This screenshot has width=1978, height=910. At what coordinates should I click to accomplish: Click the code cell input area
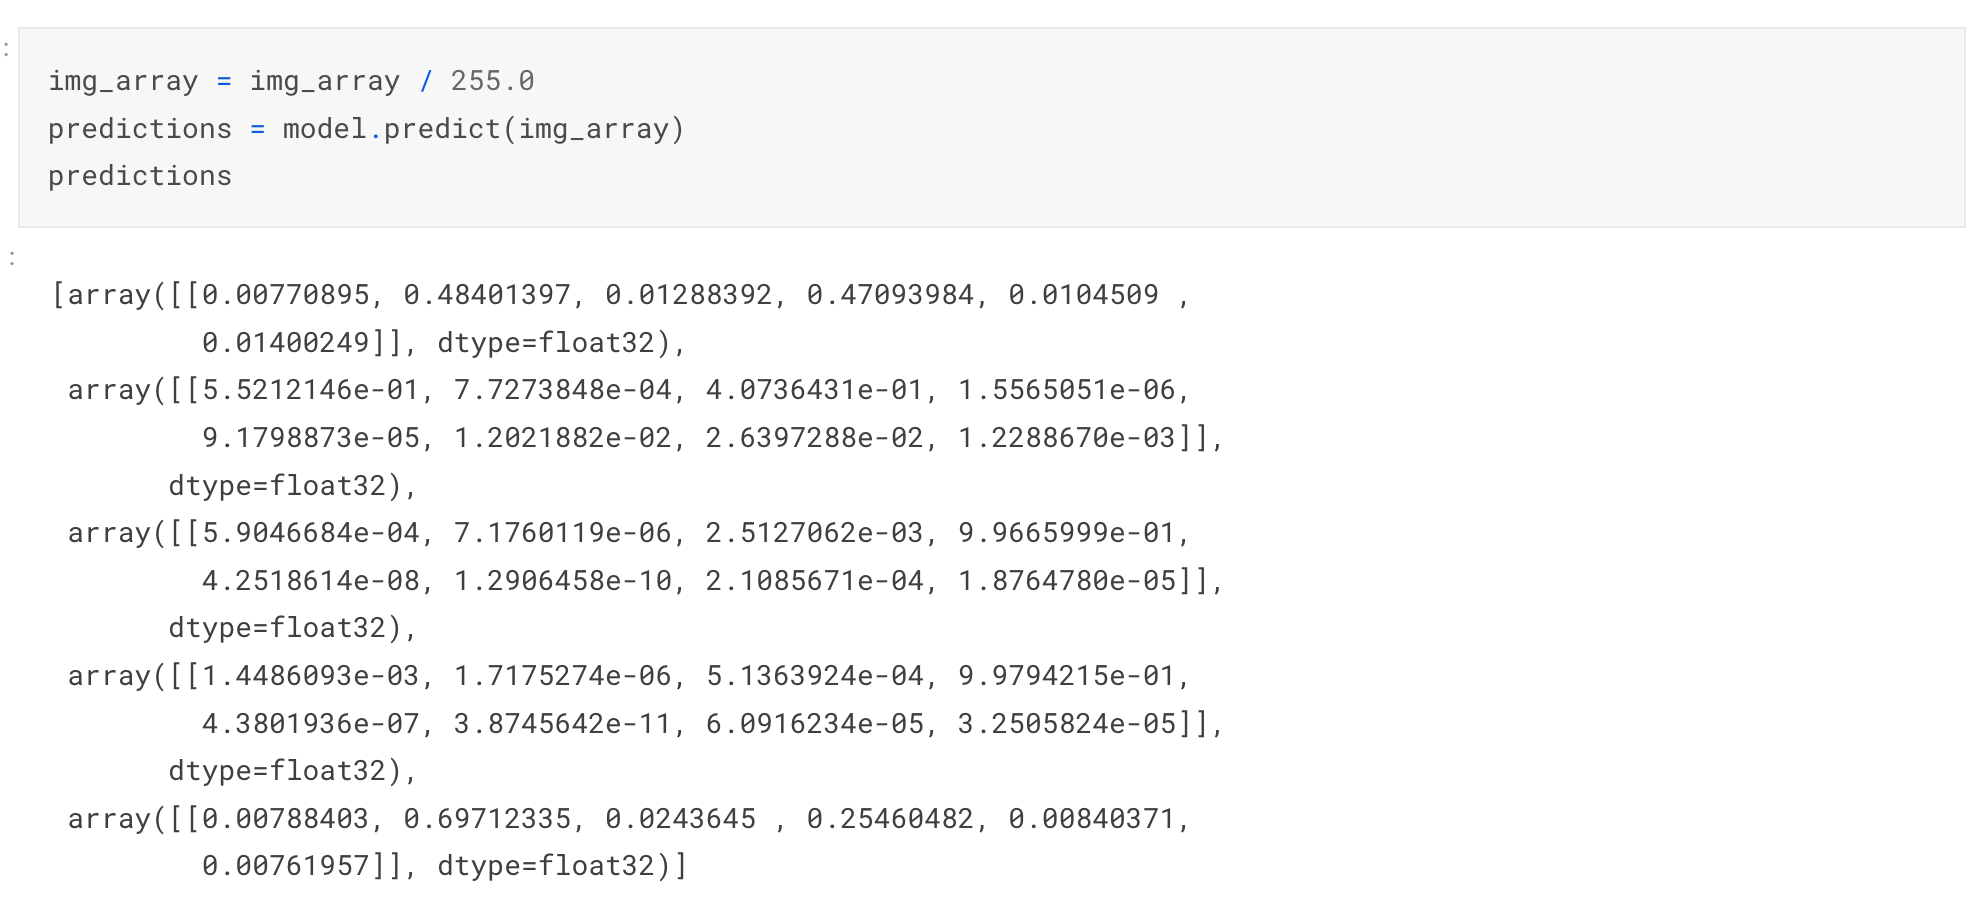pos(991,128)
